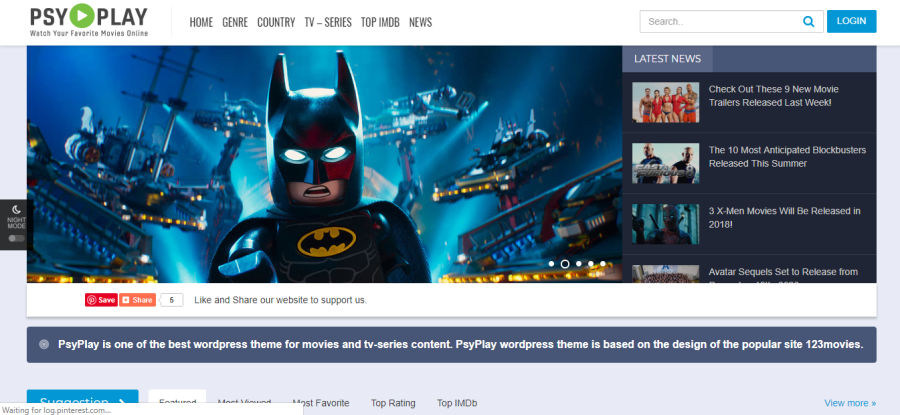
Task: Open the Deadpool X-Men news thumbnail
Action: coord(666,224)
